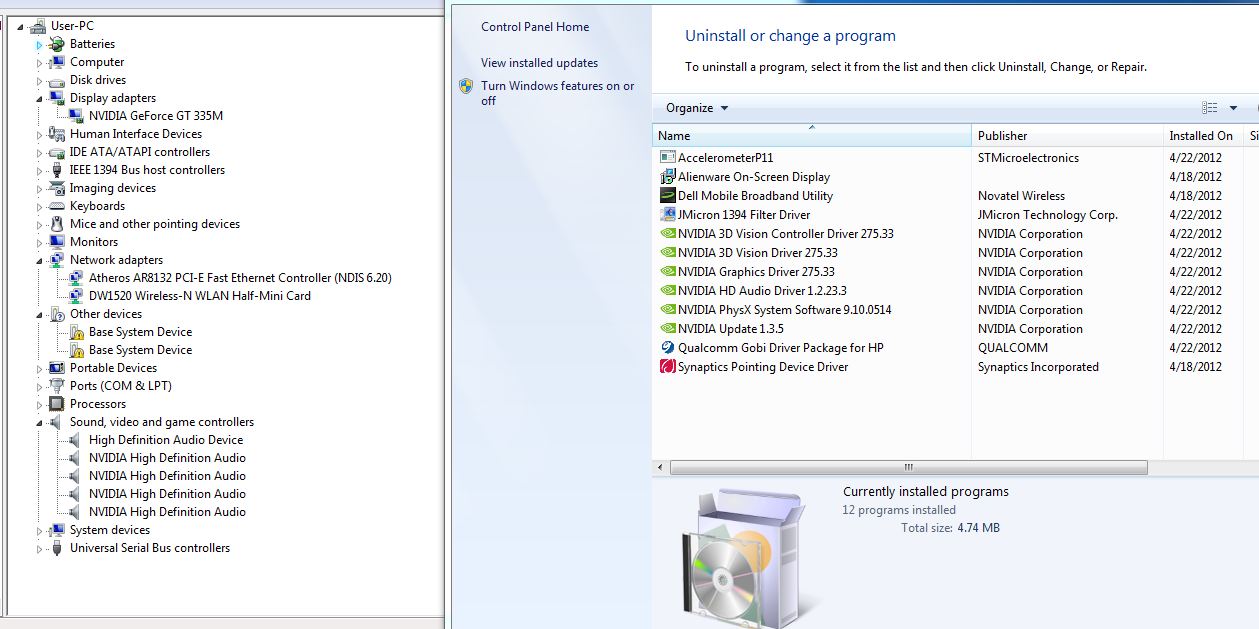Click the Display adapters category icon

(x=57, y=98)
